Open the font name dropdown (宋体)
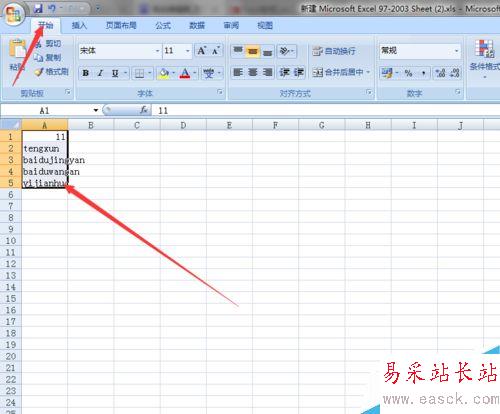This screenshot has width=500, height=414. pos(157,51)
